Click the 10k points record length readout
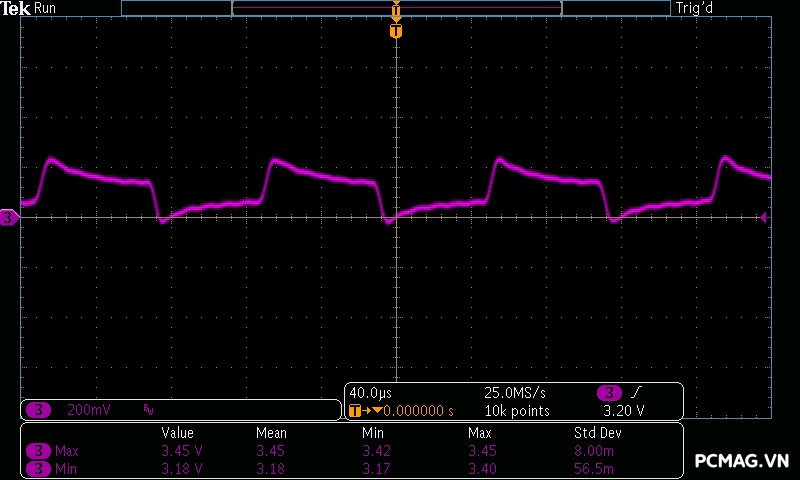Screen dimensions: 800x480 (x=517, y=410)
